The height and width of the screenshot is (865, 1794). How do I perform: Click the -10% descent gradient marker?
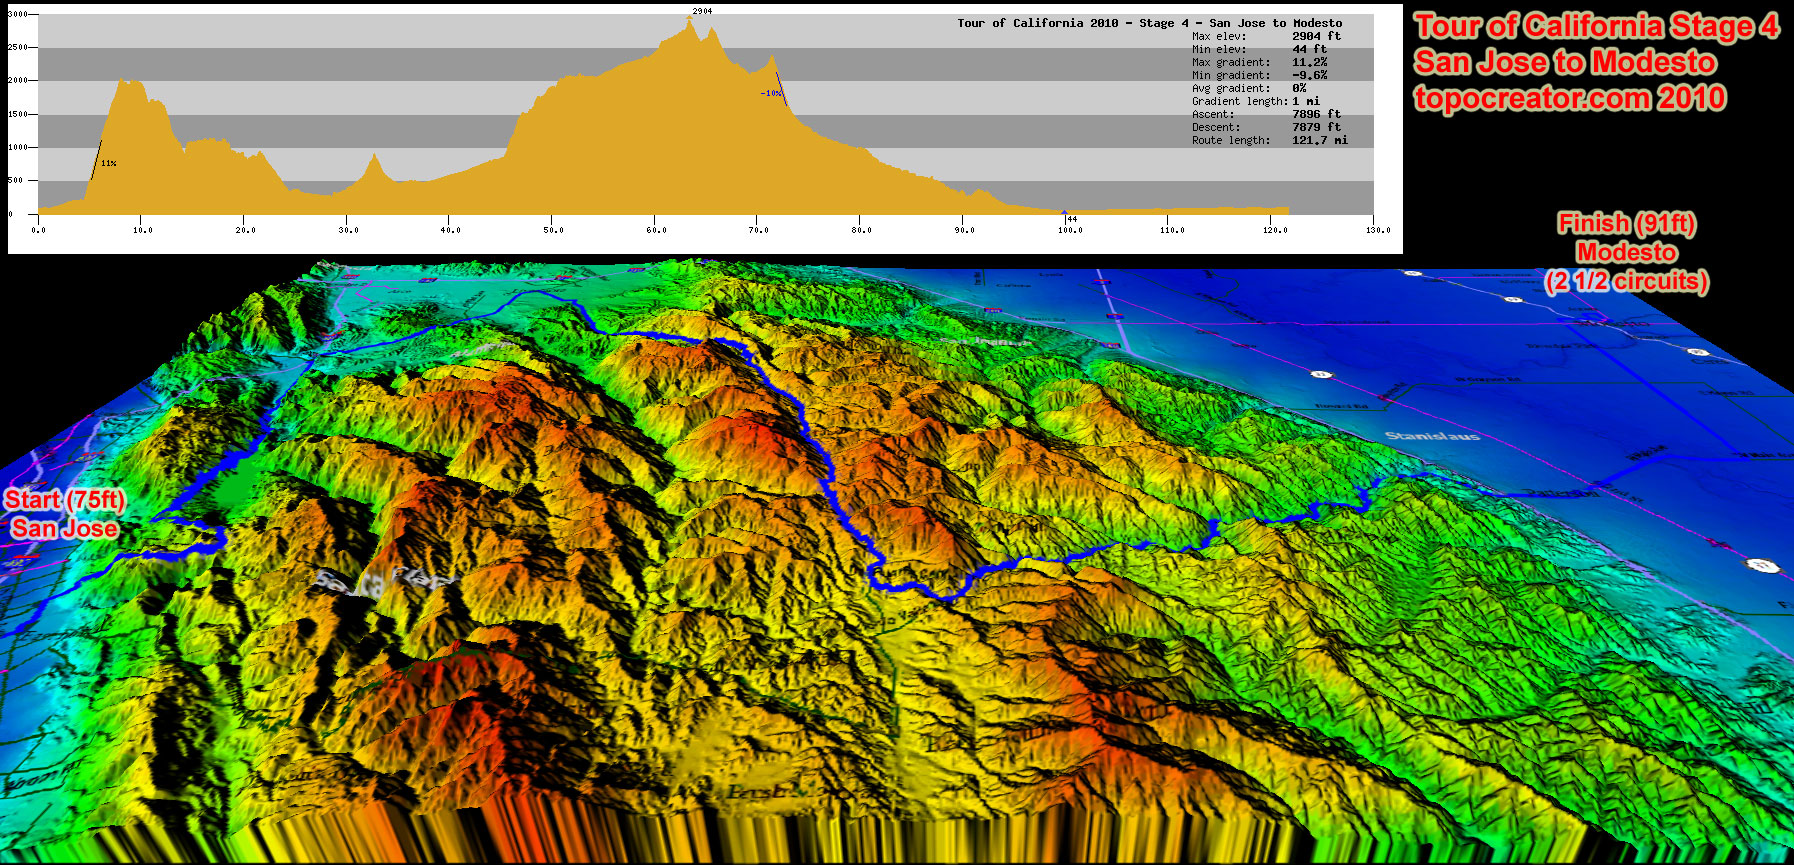tap(771, 93)
